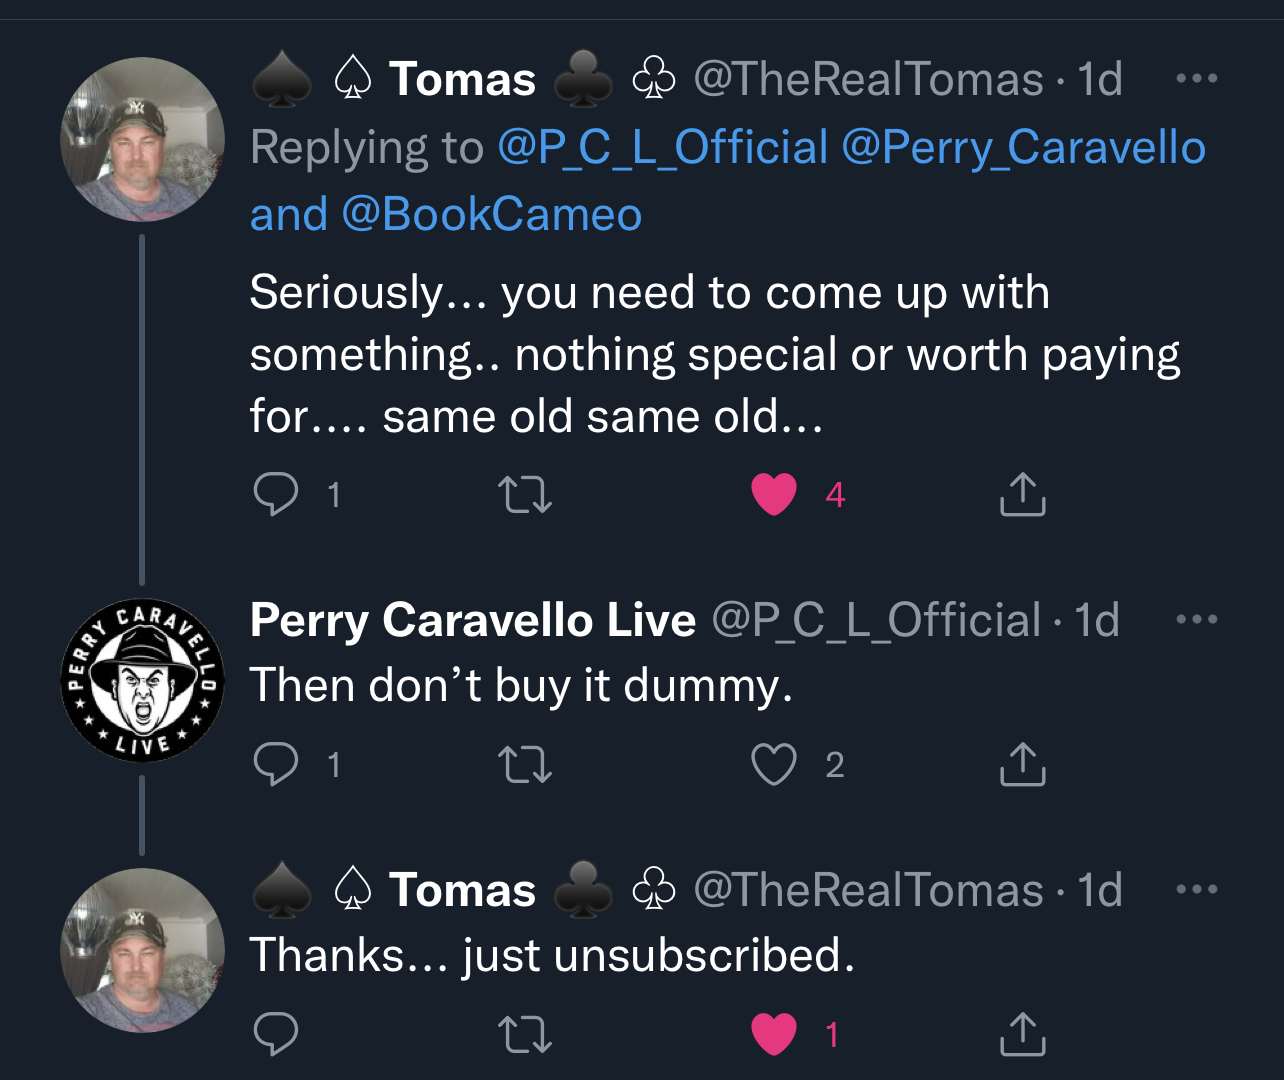Retweet Tomas's 'Seriously...' tweet
Image resolution: width=1284 pixels, height=1080 pixels.
(x=525, y=494)
